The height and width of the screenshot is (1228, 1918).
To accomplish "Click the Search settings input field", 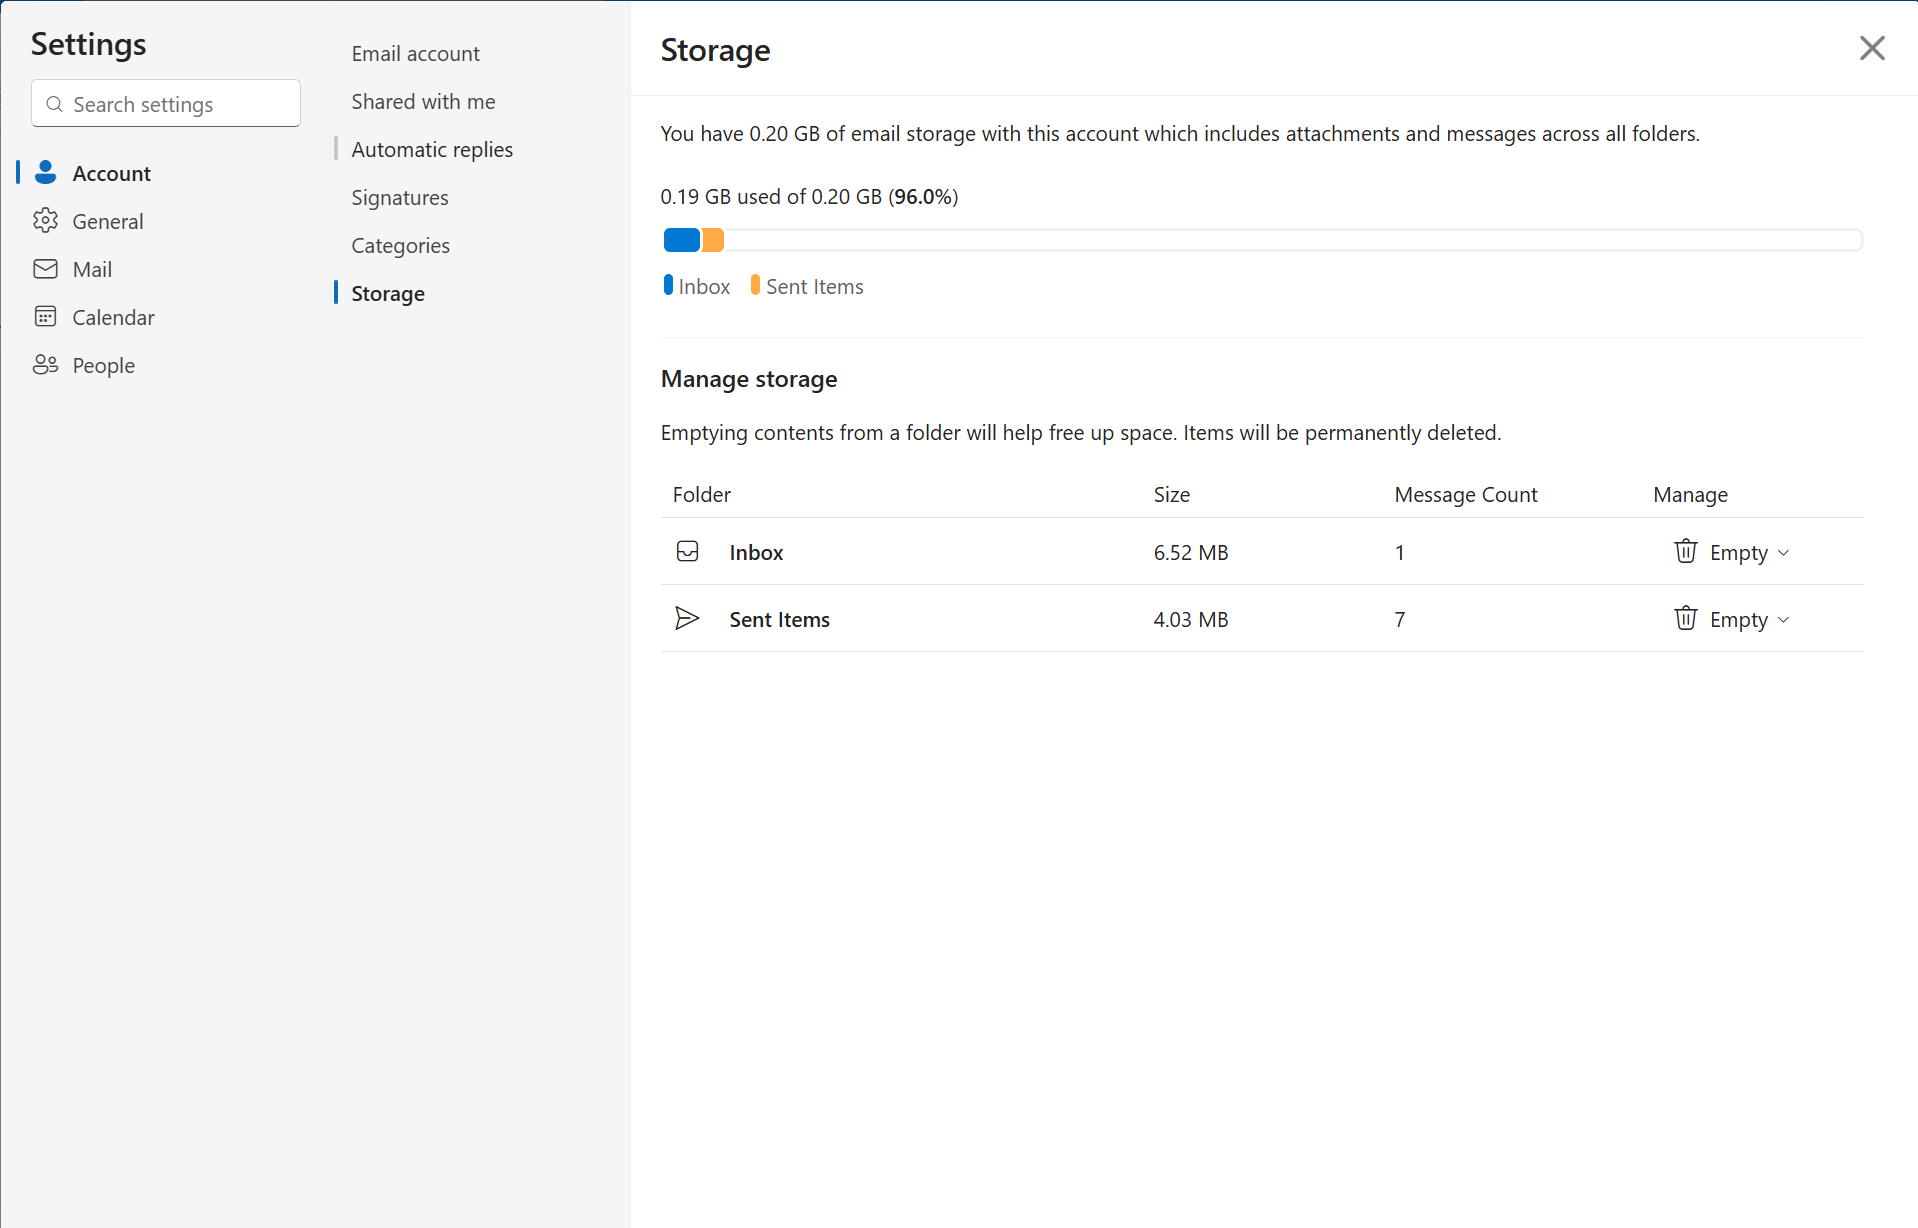I will pyautogui.click(x=166, y=104).
